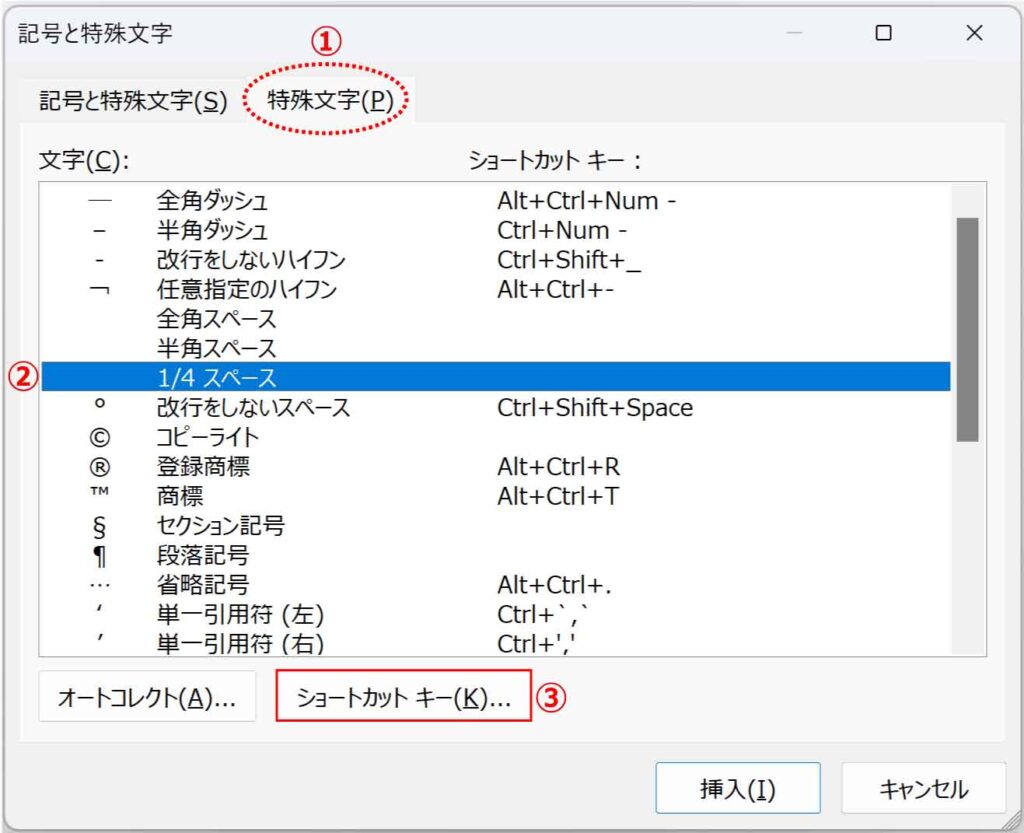Cancel the dialog with キャンセル
This screenshot has width=1024, height=833.
(923, 789)
